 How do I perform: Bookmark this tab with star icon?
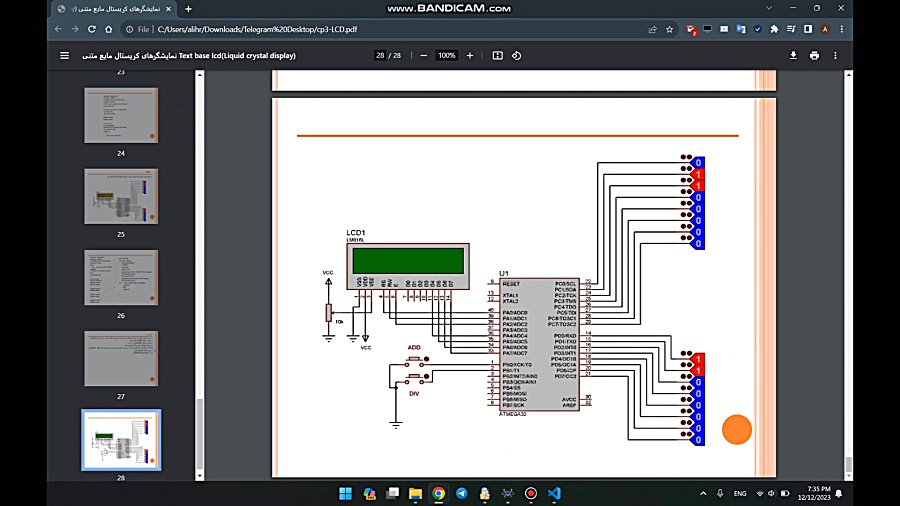click(x=669, y=29)
